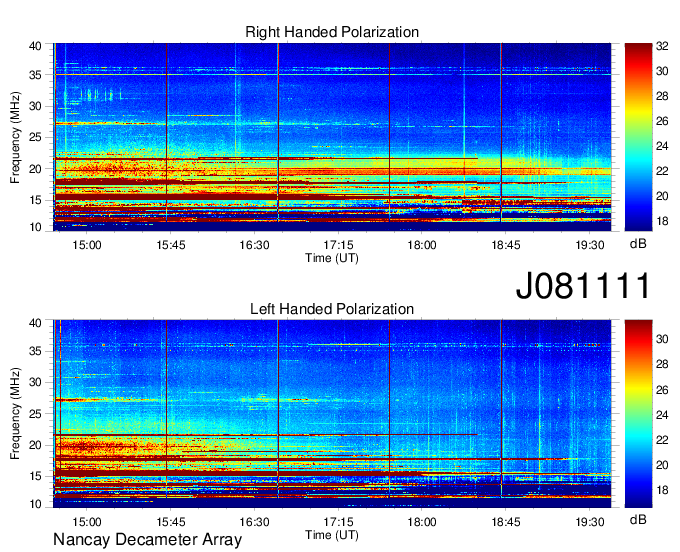This screenshot has height=552, width=680.
Task: Click the Nancay Decameter Array caption
Action: [147, 540]
